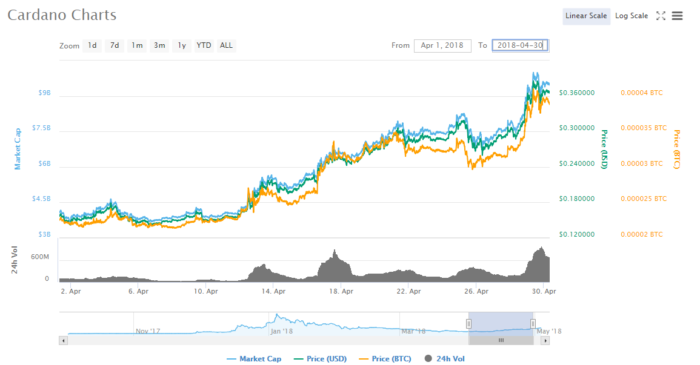This screenshot has width=700, height=365.
Task: Click the Jan '18 navigator label
Action: point(282,331)
